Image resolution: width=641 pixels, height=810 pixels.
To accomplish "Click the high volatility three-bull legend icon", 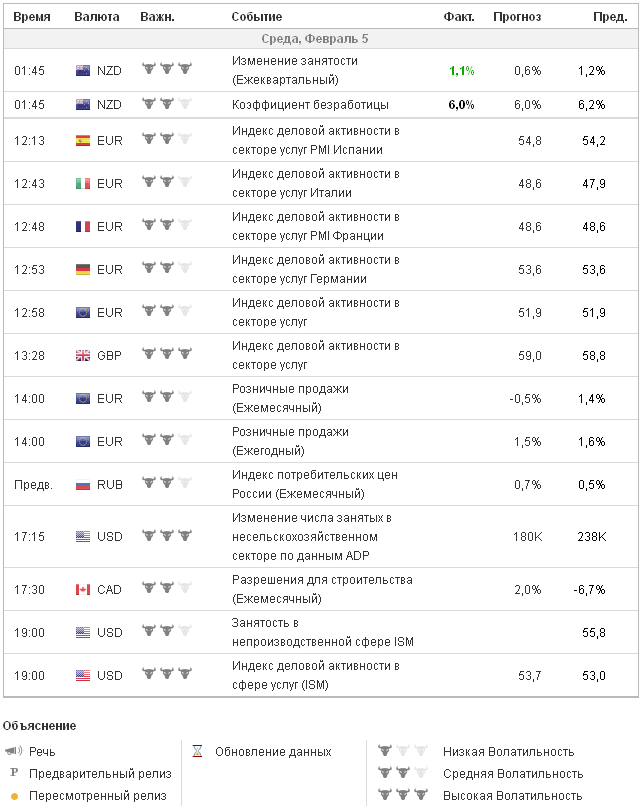I will pyautogui.click(x=399, y=796).
